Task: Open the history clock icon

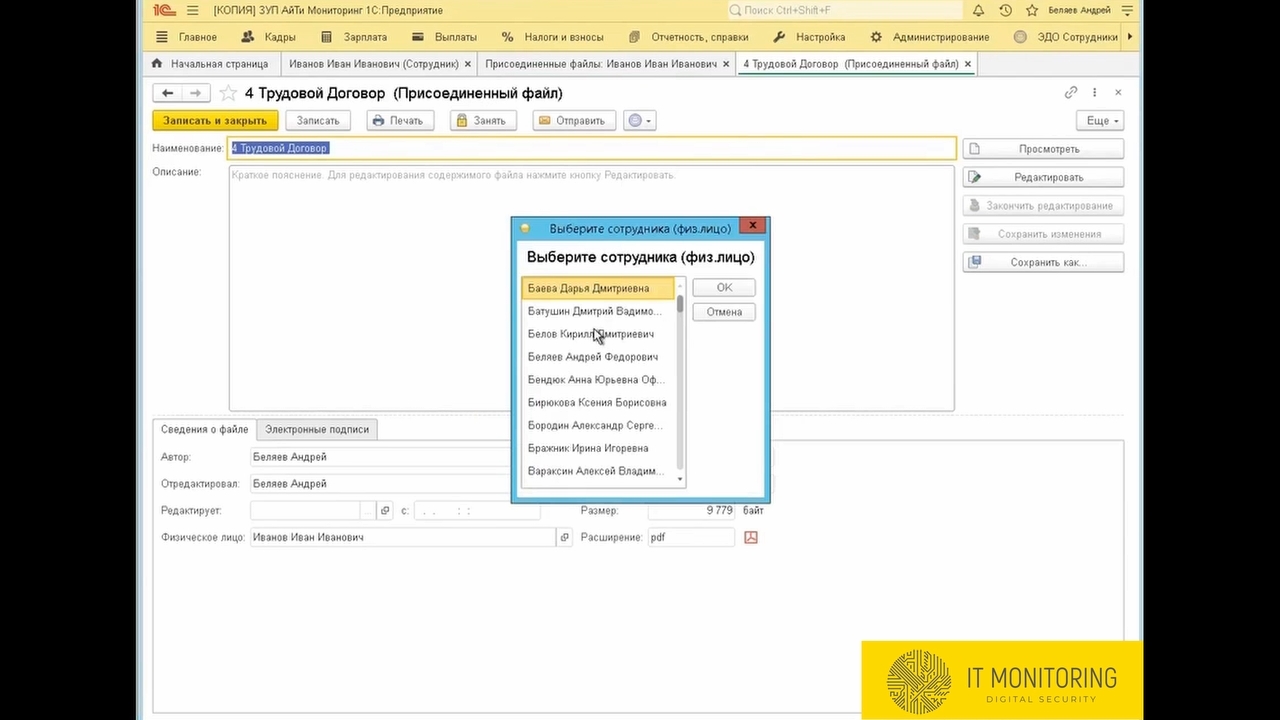Action: [x=1005, y=10]
